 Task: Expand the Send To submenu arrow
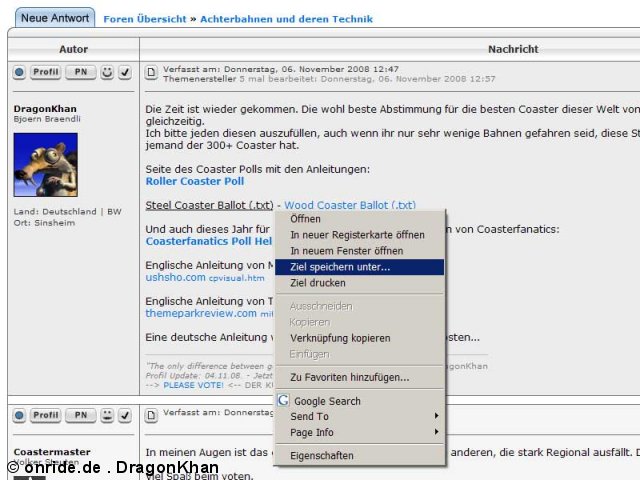pos(436,416)
